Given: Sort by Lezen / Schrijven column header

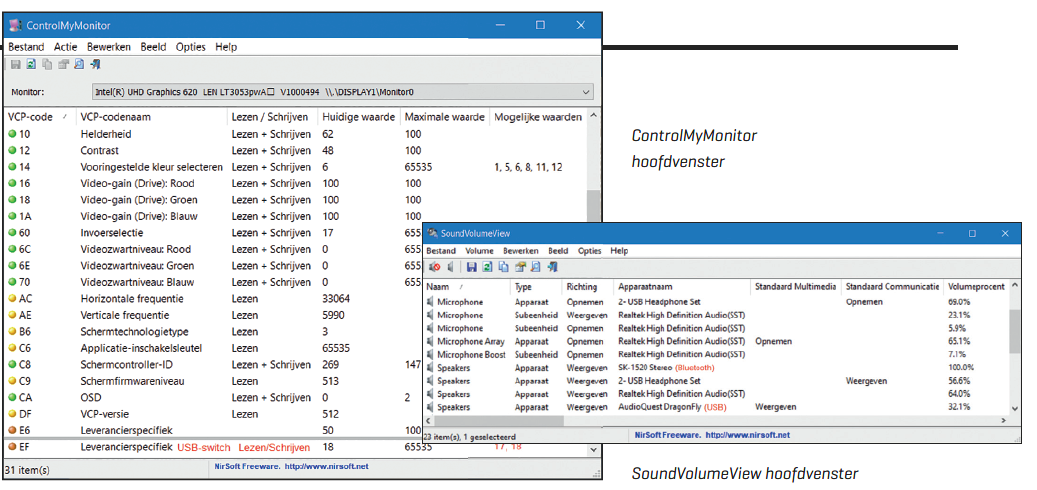Looking at the screenshot, I should click(x=272, y=117).
